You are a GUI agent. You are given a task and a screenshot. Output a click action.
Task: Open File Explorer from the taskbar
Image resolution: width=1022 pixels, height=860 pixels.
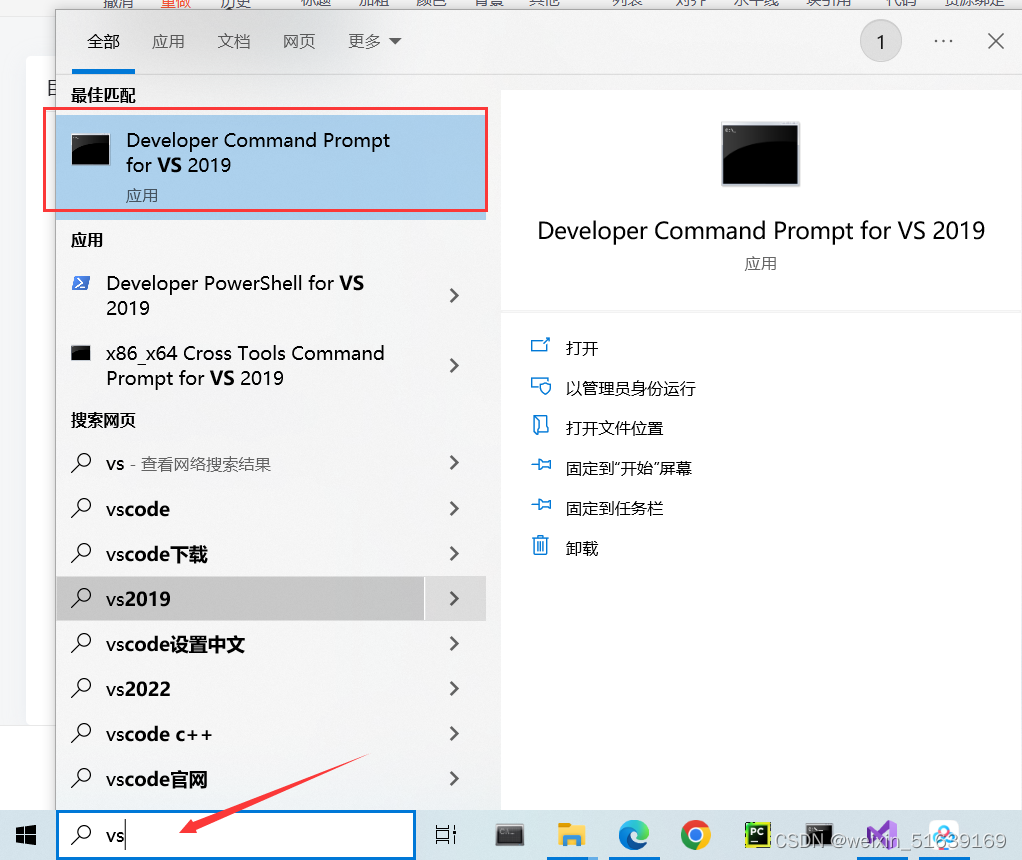coord(572,834)
